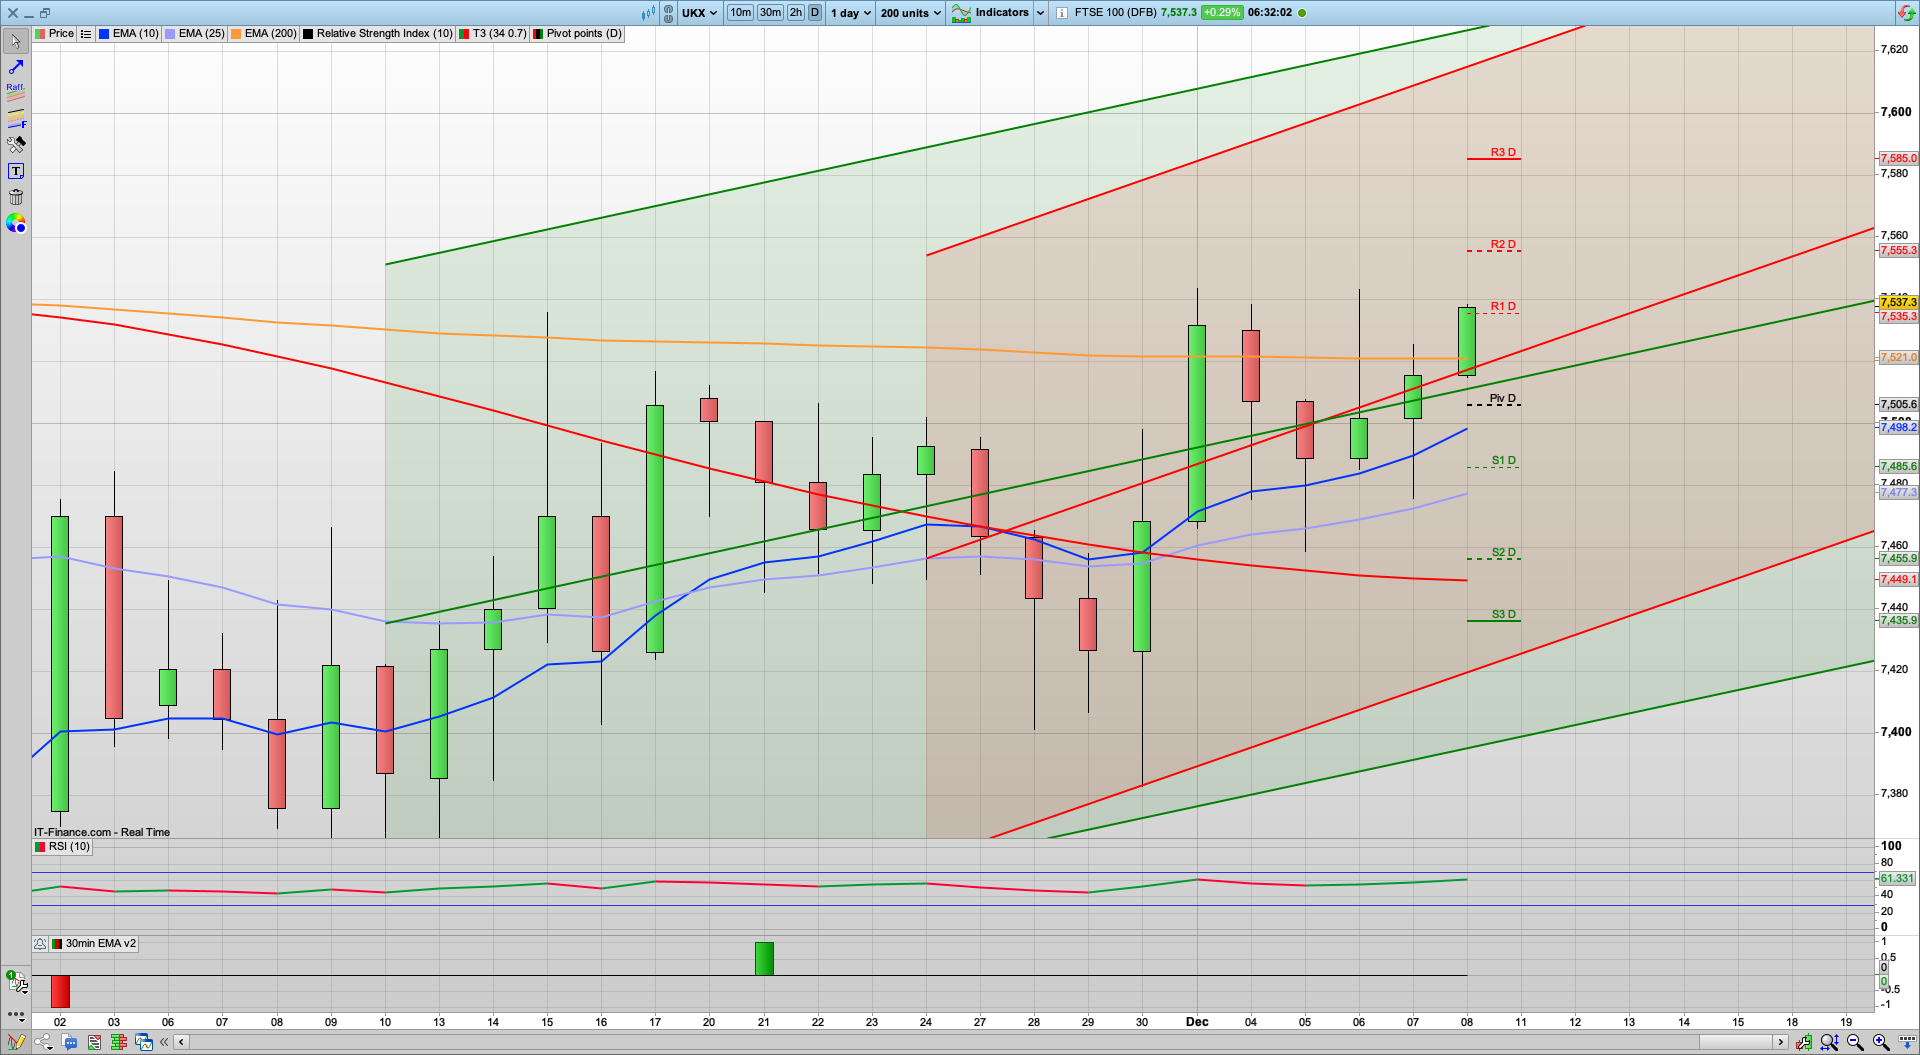Image resolution: width=1920 pixels, height=1055 pixels.
Task: Pick the Fibonacci lines tool
Action: pos(16,119)
